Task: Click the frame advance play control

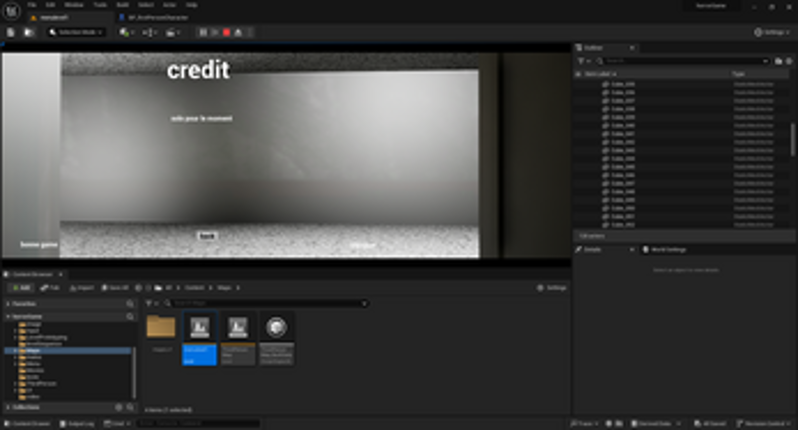Action: (215, 32)
